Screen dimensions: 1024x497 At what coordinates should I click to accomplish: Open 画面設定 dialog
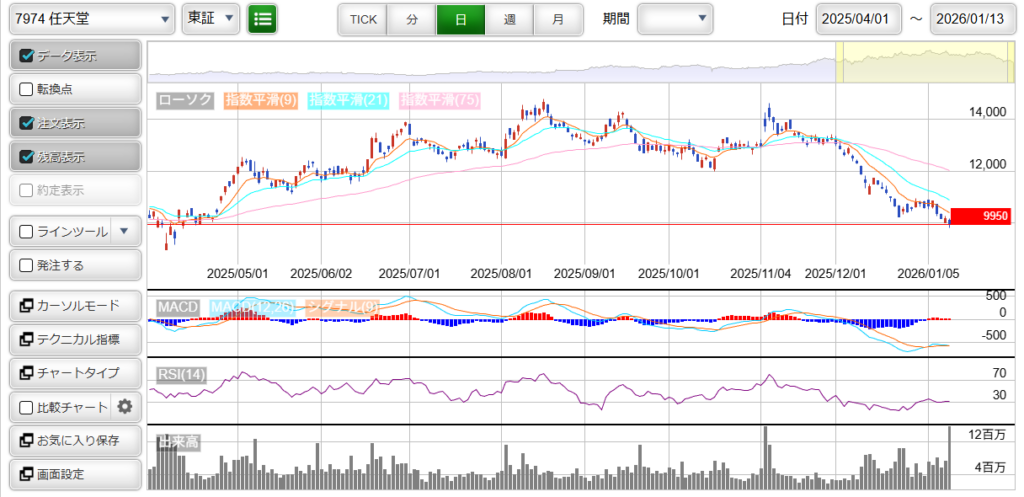[73, 475]
